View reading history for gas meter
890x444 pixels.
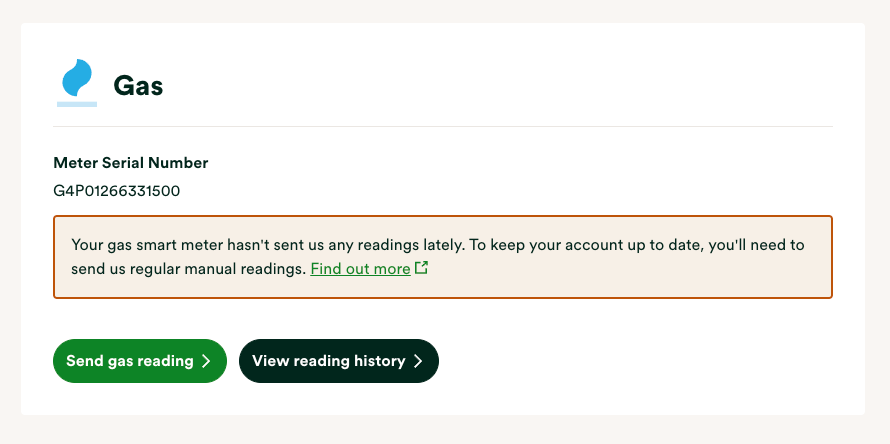coord(339,361)
